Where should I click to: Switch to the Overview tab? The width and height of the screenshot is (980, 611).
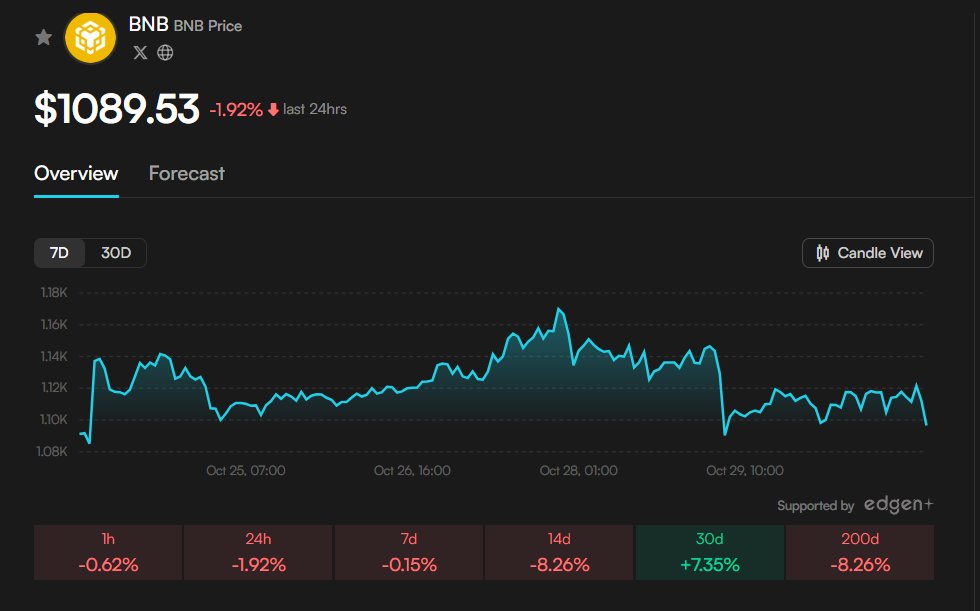[76, 174]
